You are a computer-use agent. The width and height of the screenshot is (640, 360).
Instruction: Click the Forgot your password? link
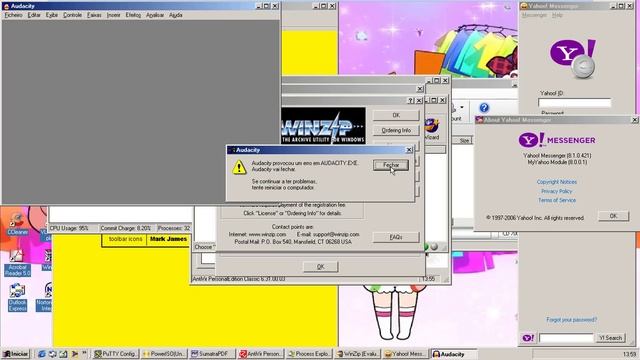(x=571, y=320)
